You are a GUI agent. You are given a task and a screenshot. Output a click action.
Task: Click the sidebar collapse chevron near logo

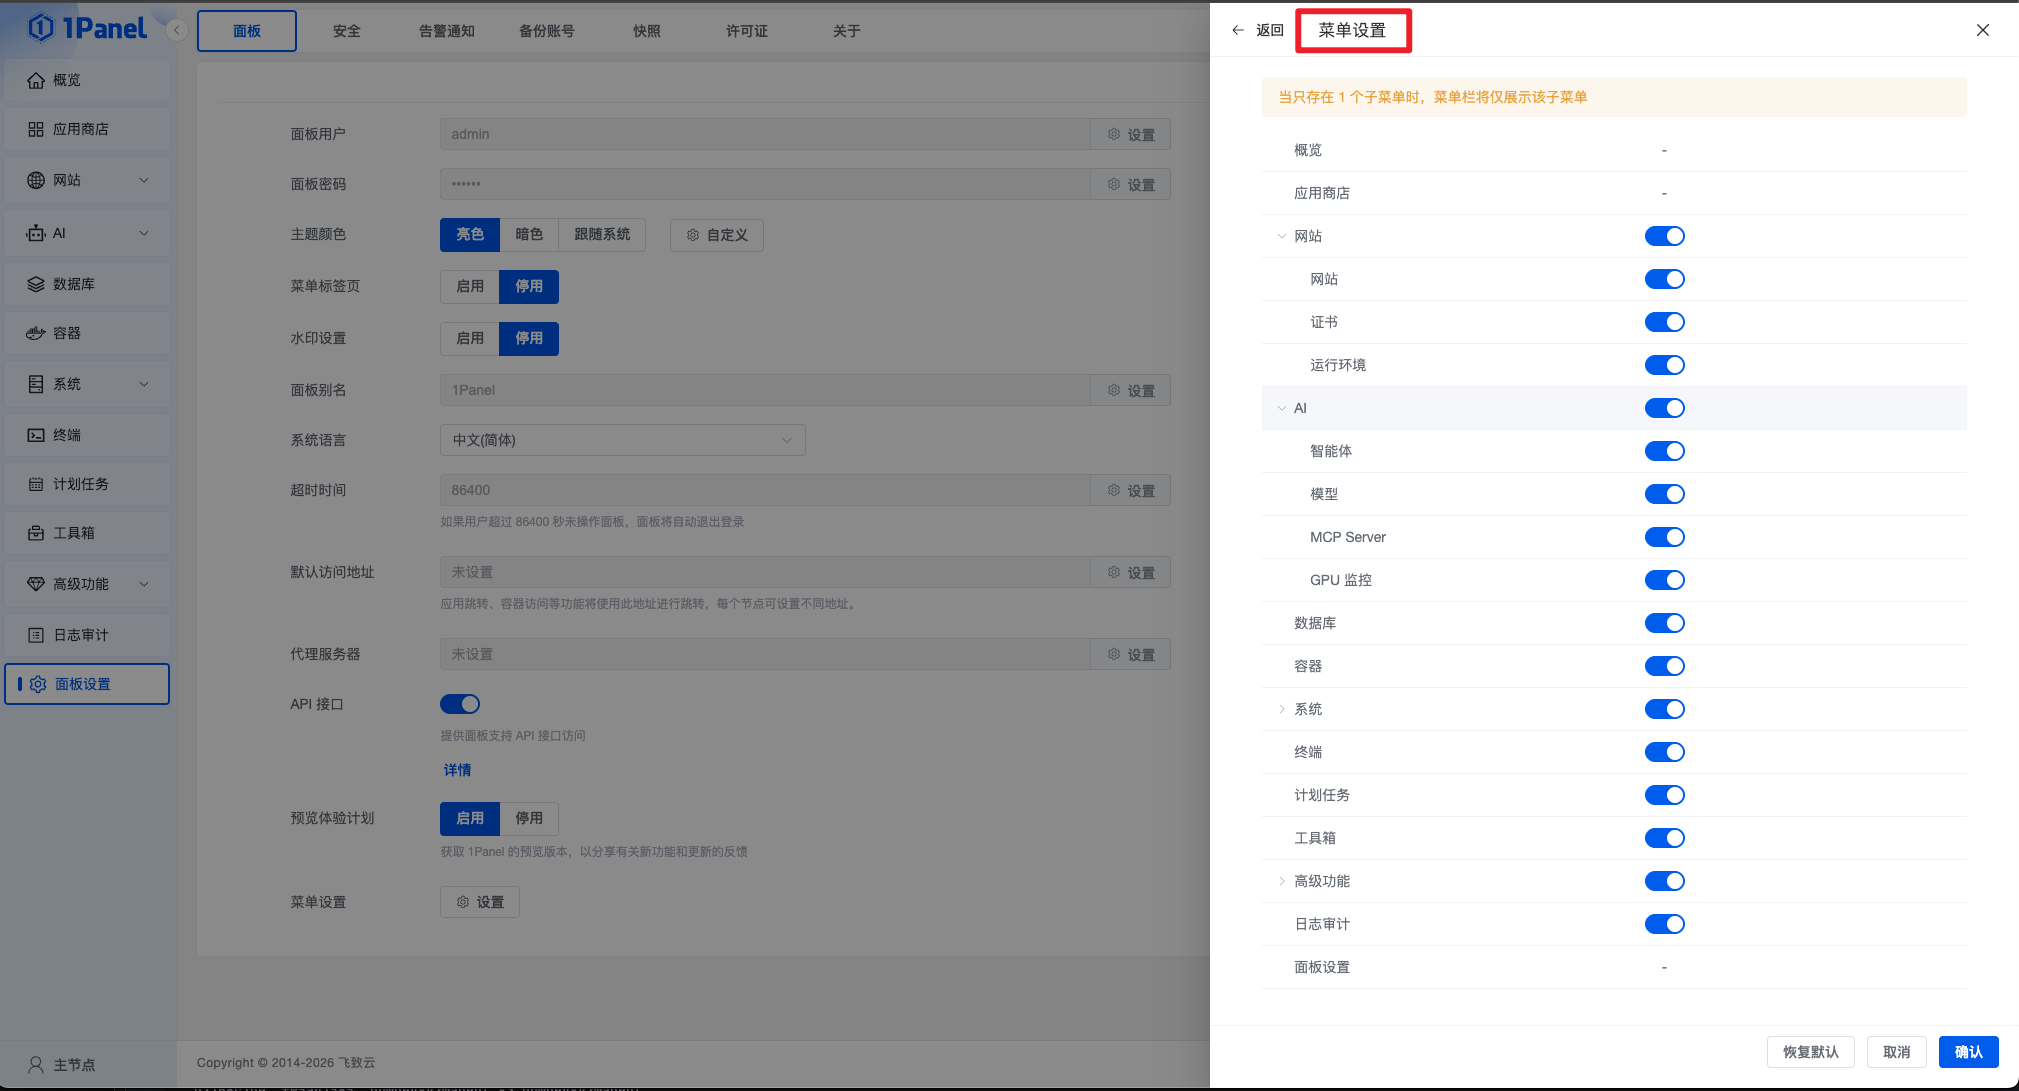(x=177, y=30)
